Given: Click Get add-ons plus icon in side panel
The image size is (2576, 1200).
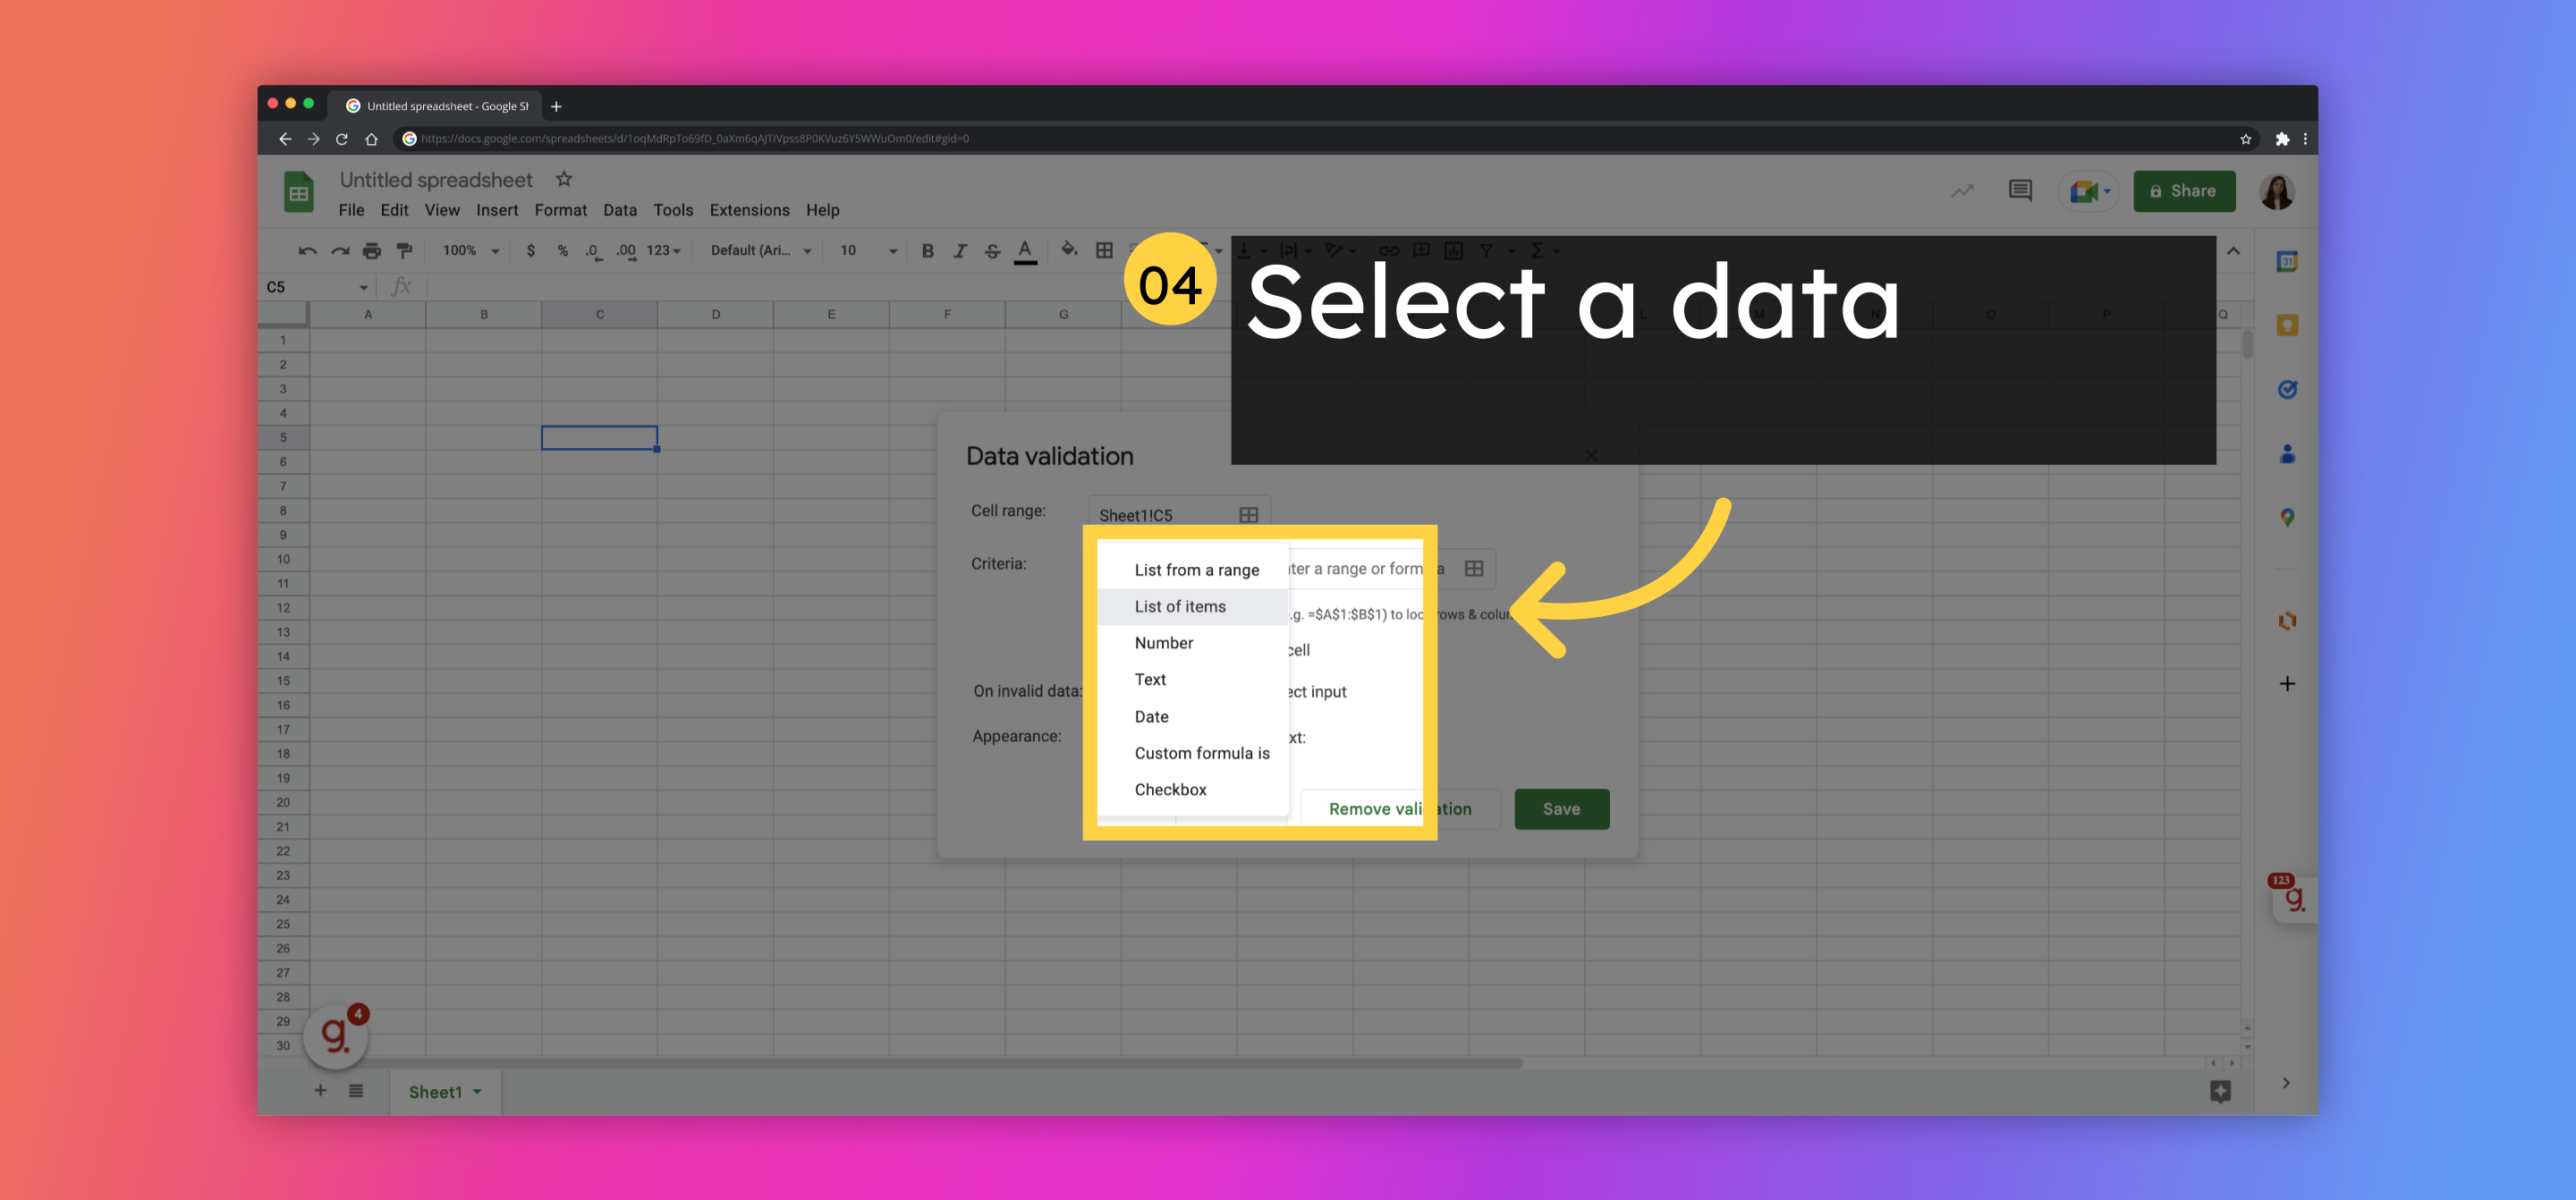Looking at the screenshot, I should click(2287, 684).
